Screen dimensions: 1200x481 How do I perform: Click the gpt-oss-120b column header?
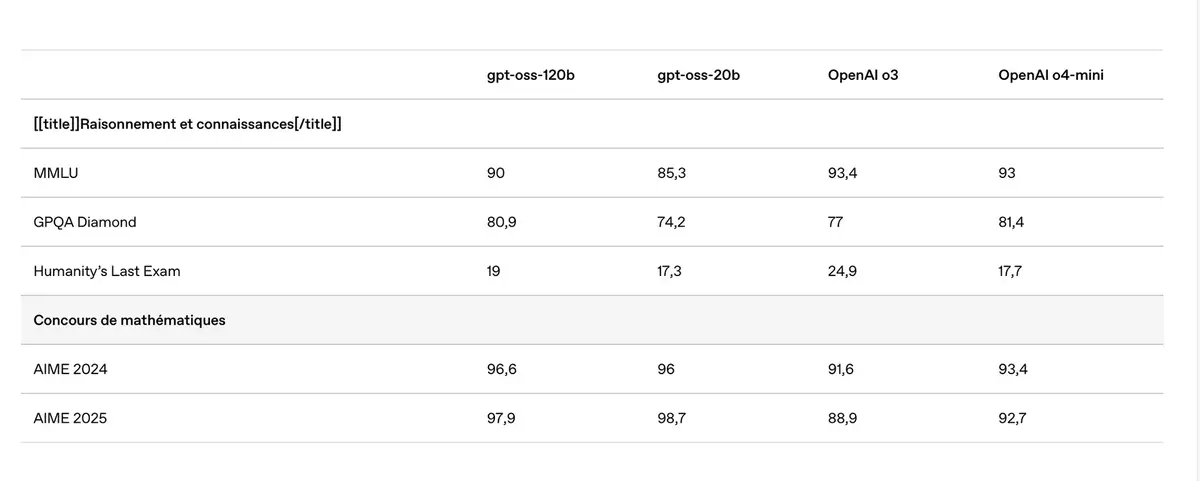pos(530,76)
